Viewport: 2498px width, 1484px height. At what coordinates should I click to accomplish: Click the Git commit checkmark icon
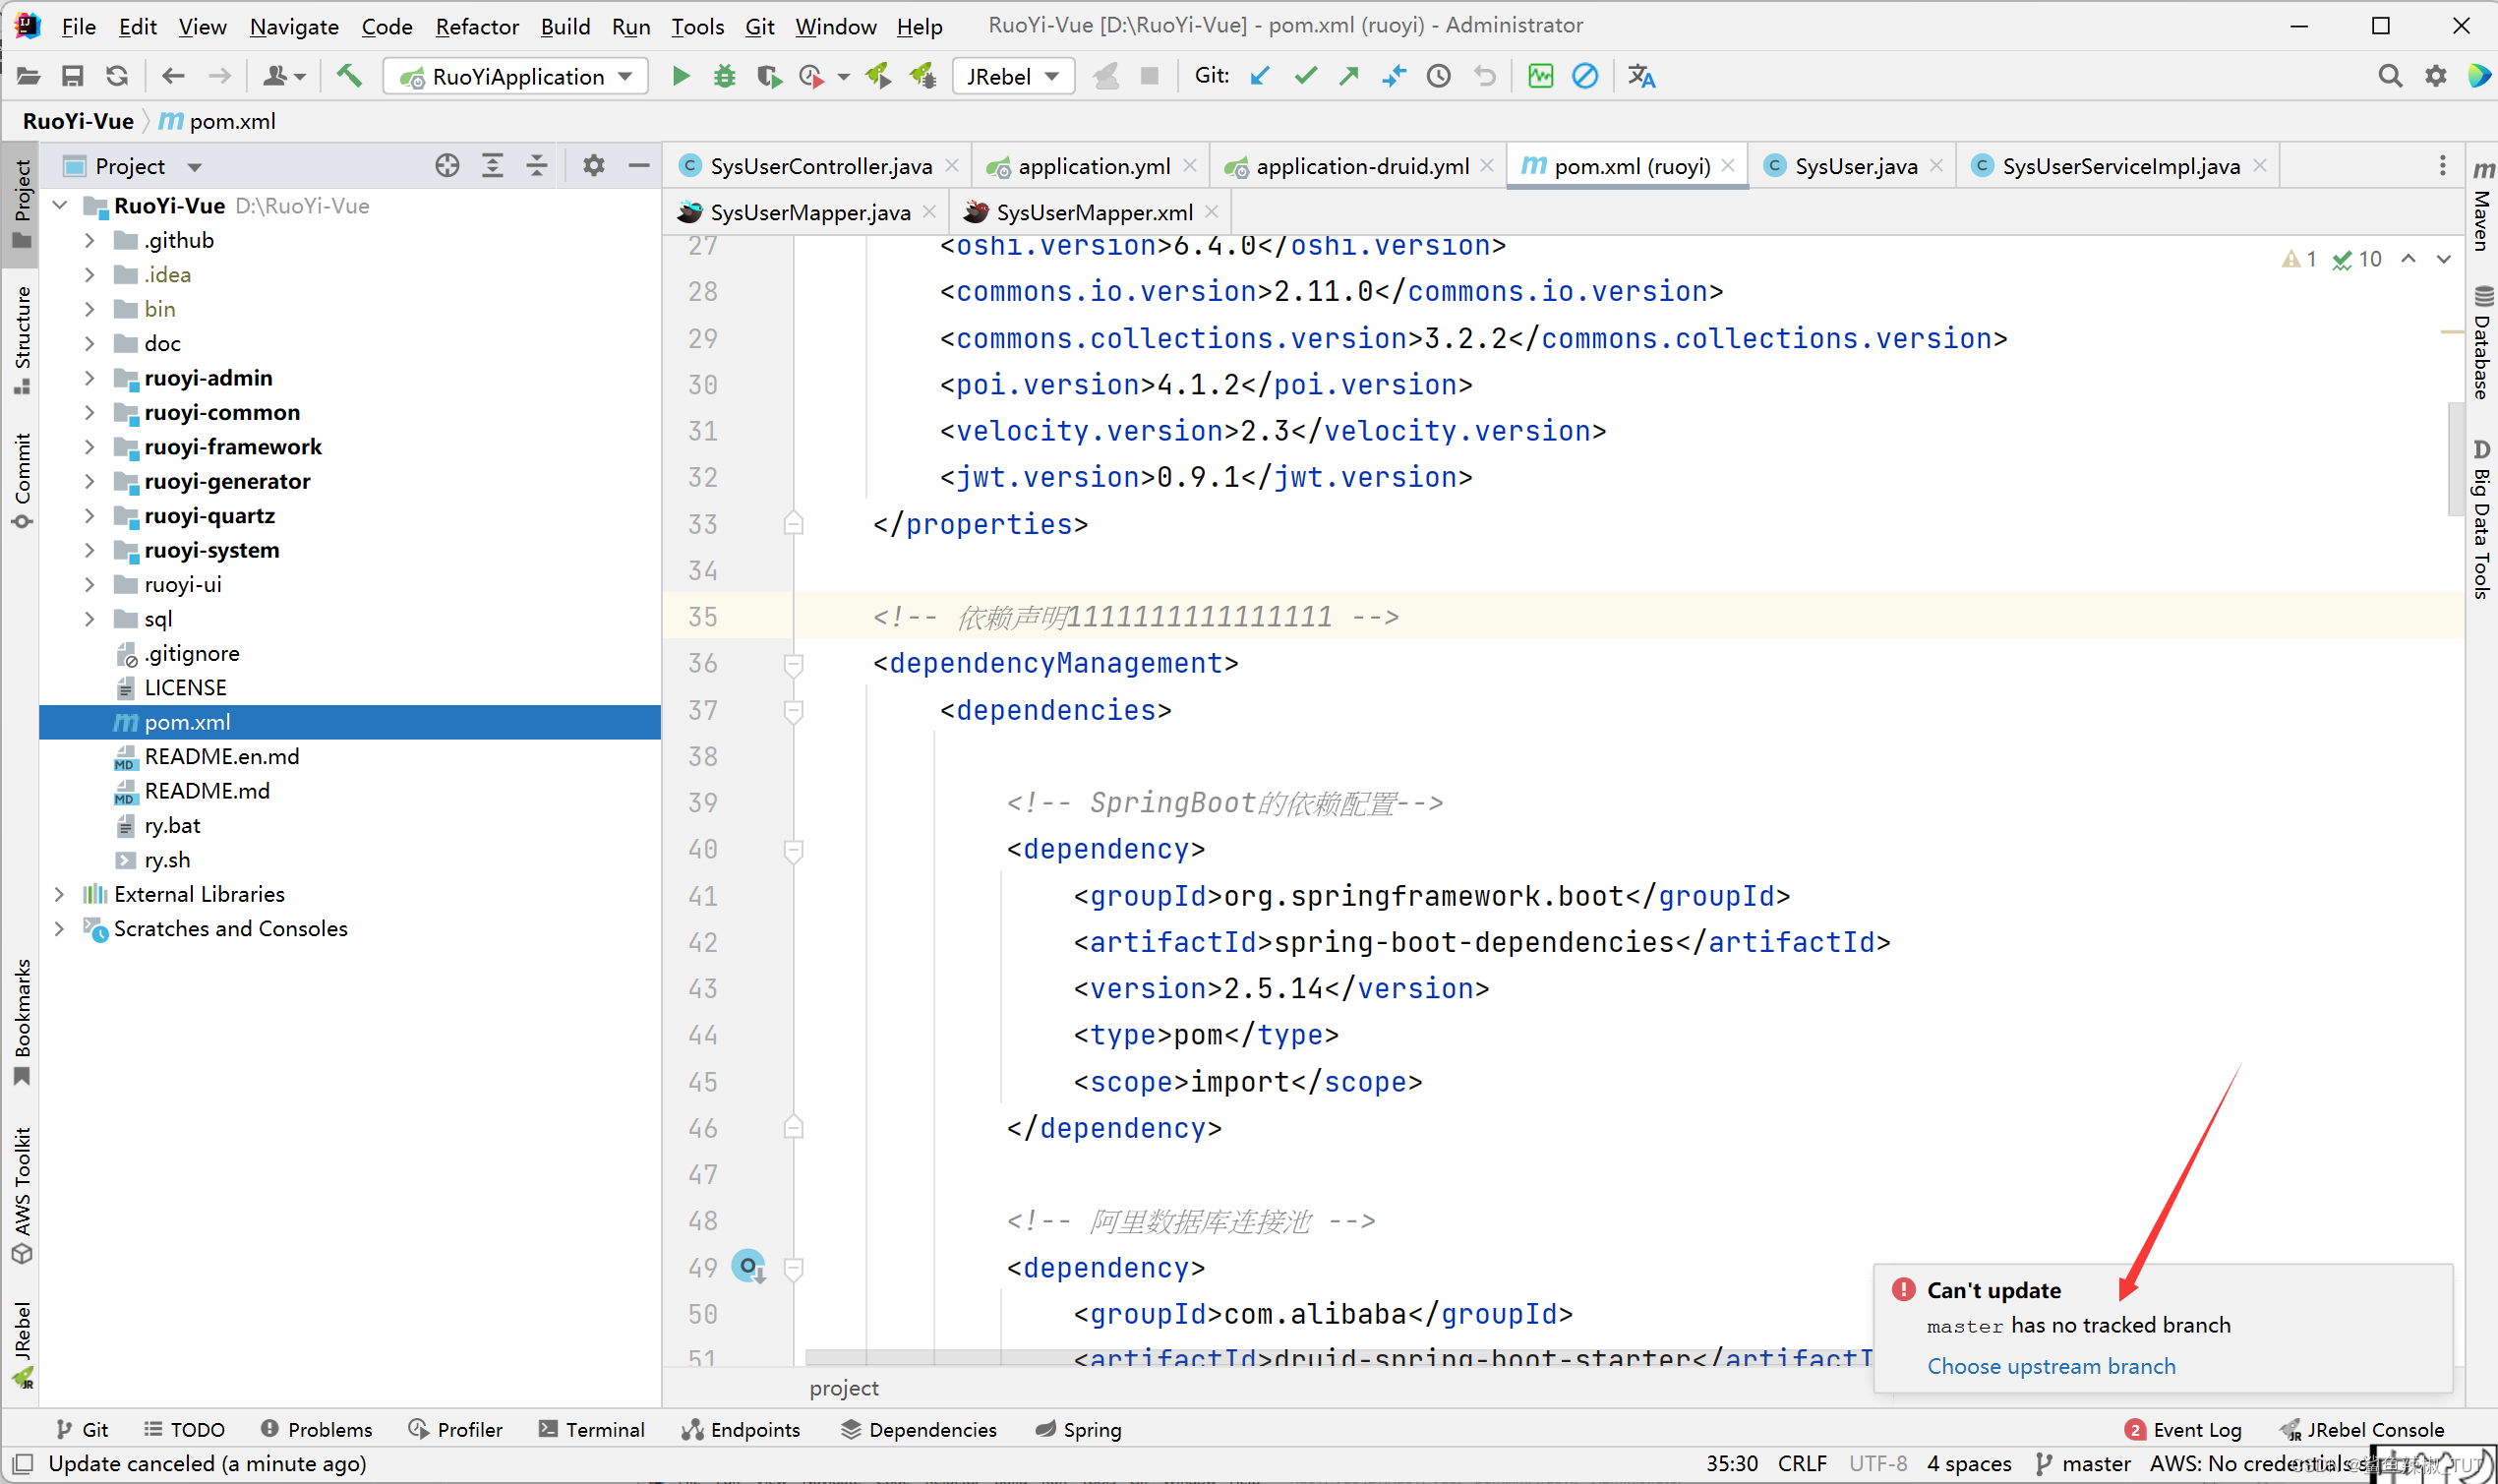1305,76
